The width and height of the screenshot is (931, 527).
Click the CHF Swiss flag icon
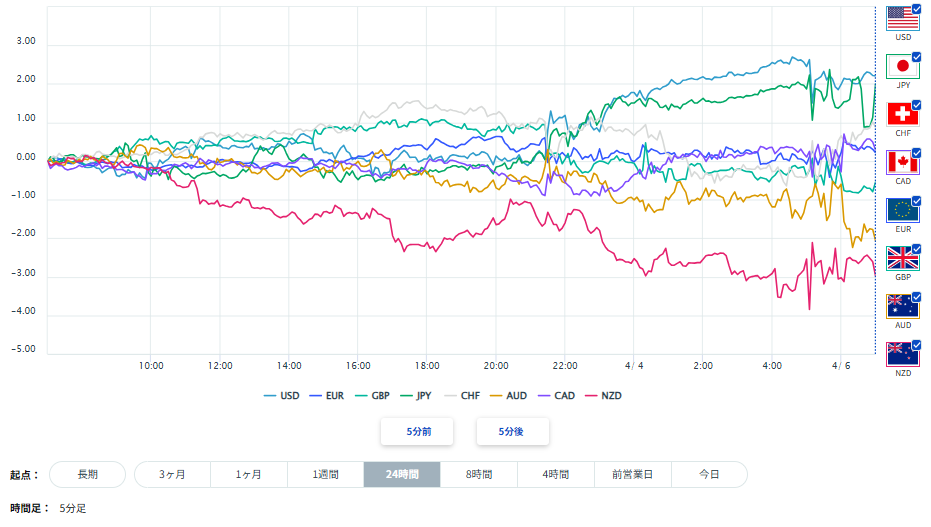[902, 115]
